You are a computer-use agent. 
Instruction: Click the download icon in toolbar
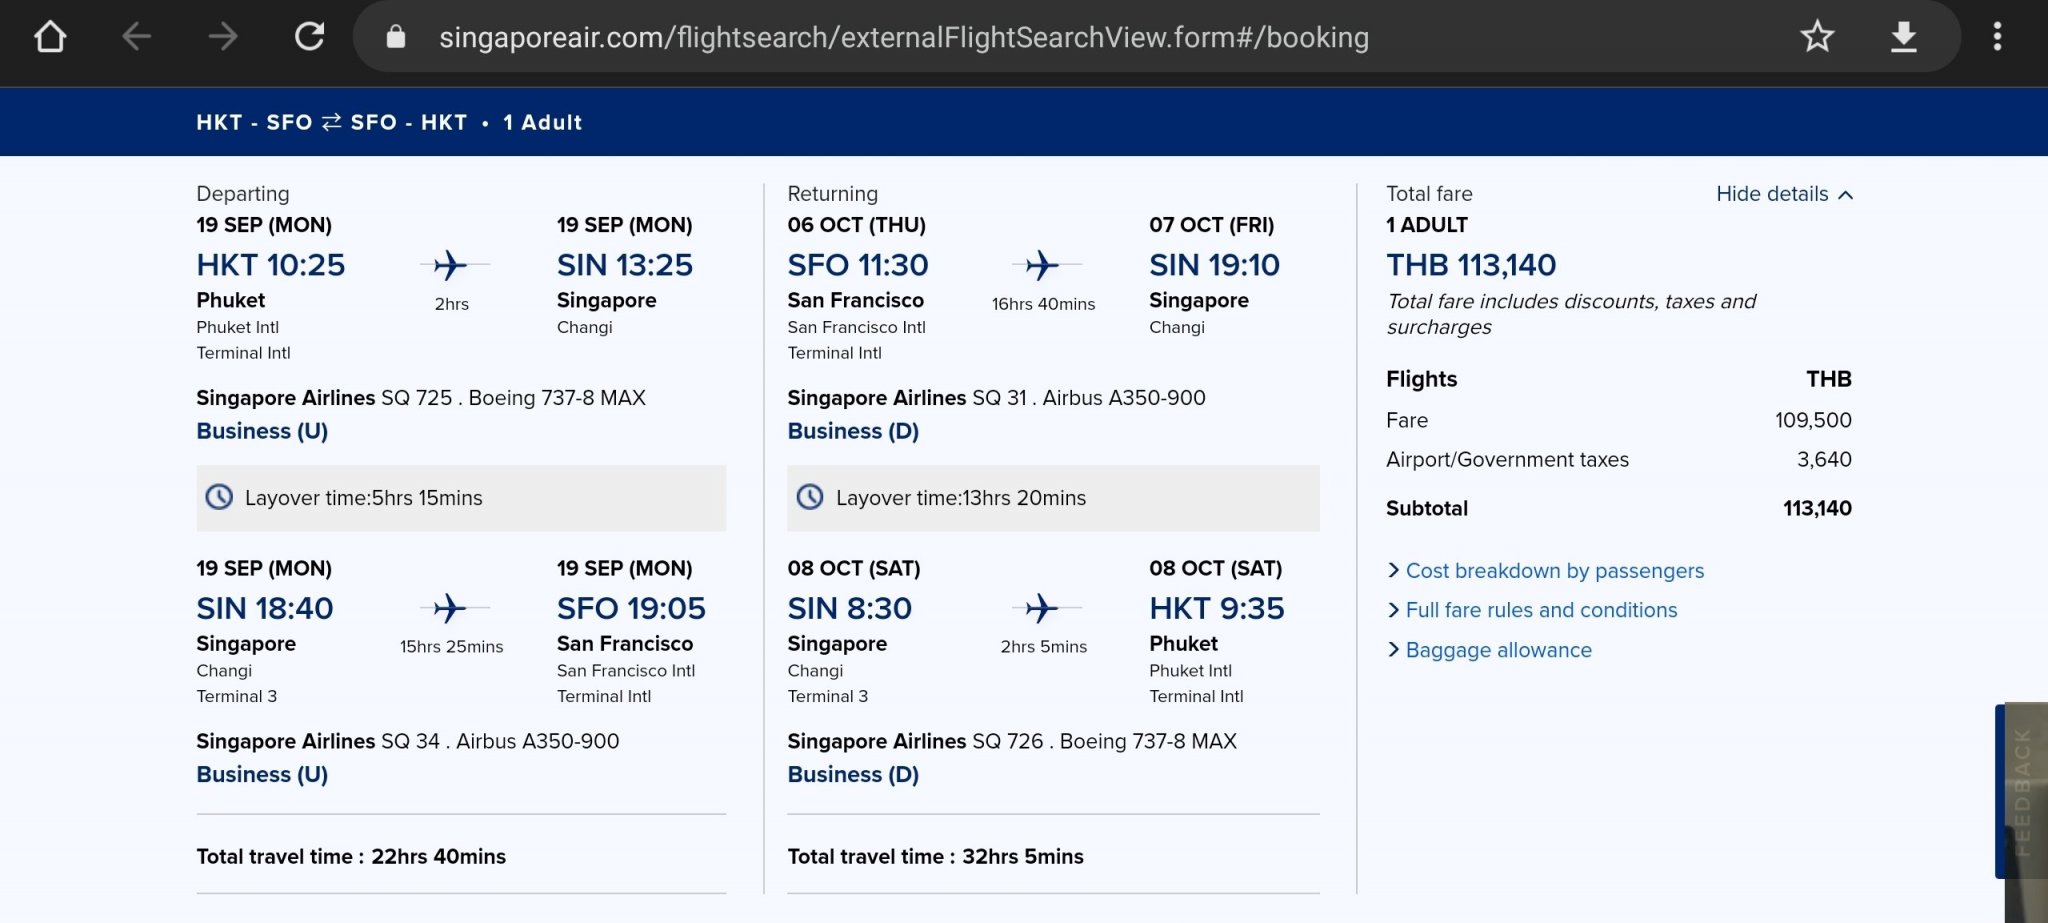(1903, 37)
